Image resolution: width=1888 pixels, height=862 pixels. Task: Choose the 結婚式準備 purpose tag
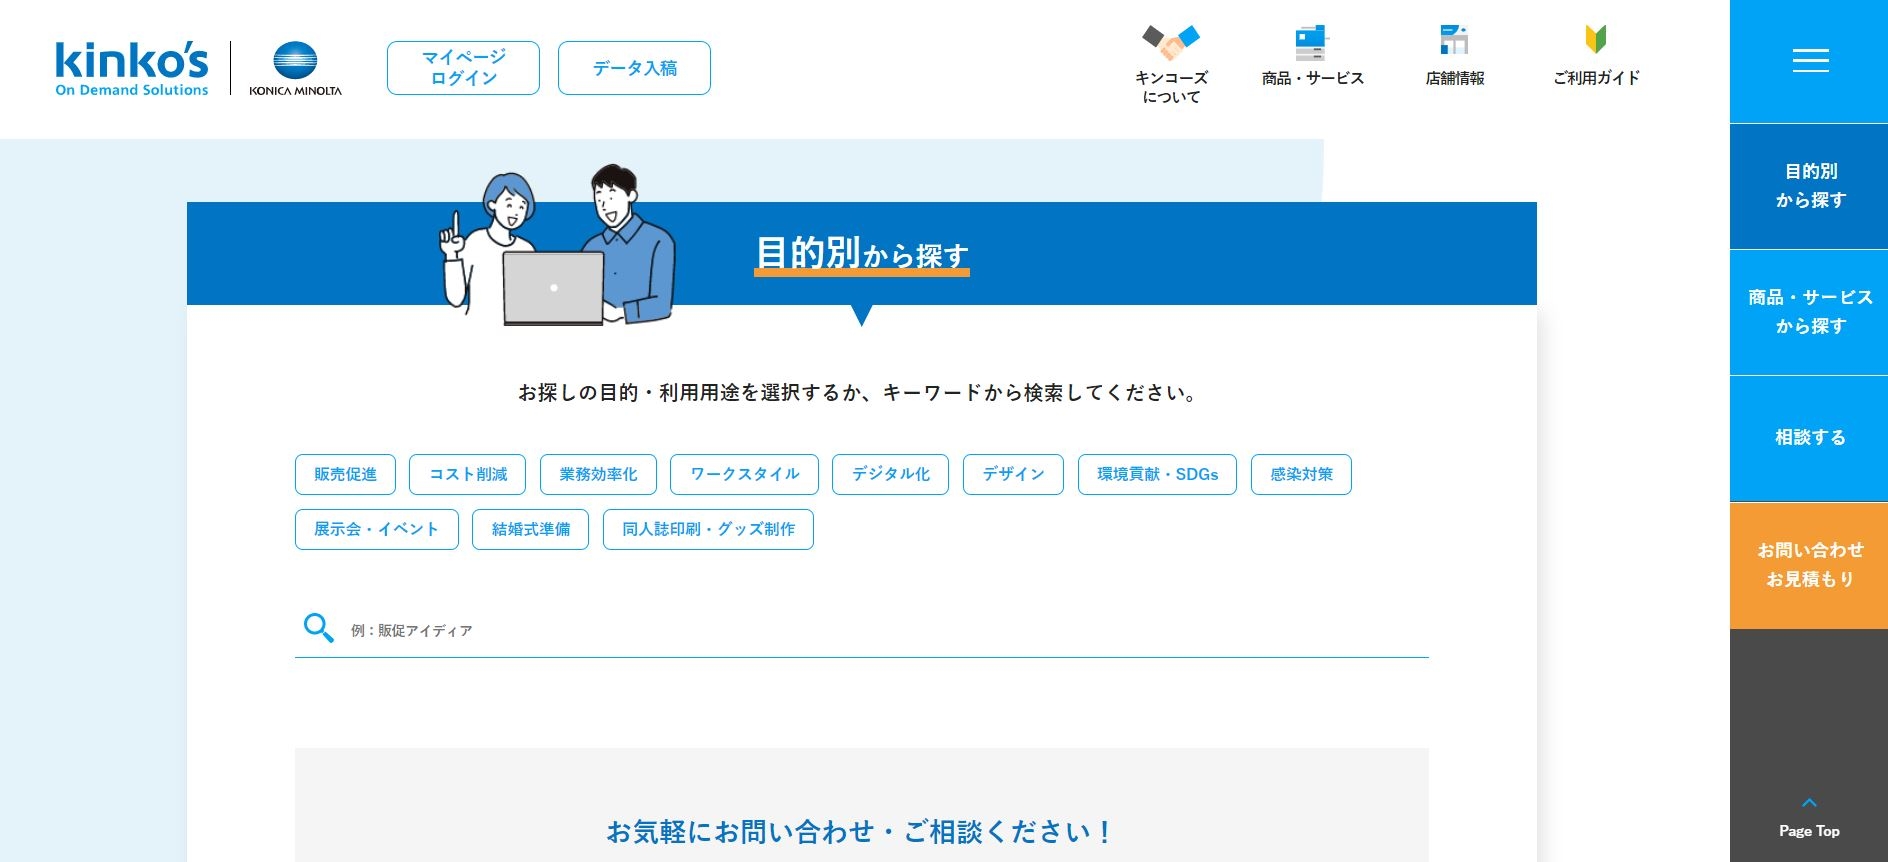click(x=531, y=529)
